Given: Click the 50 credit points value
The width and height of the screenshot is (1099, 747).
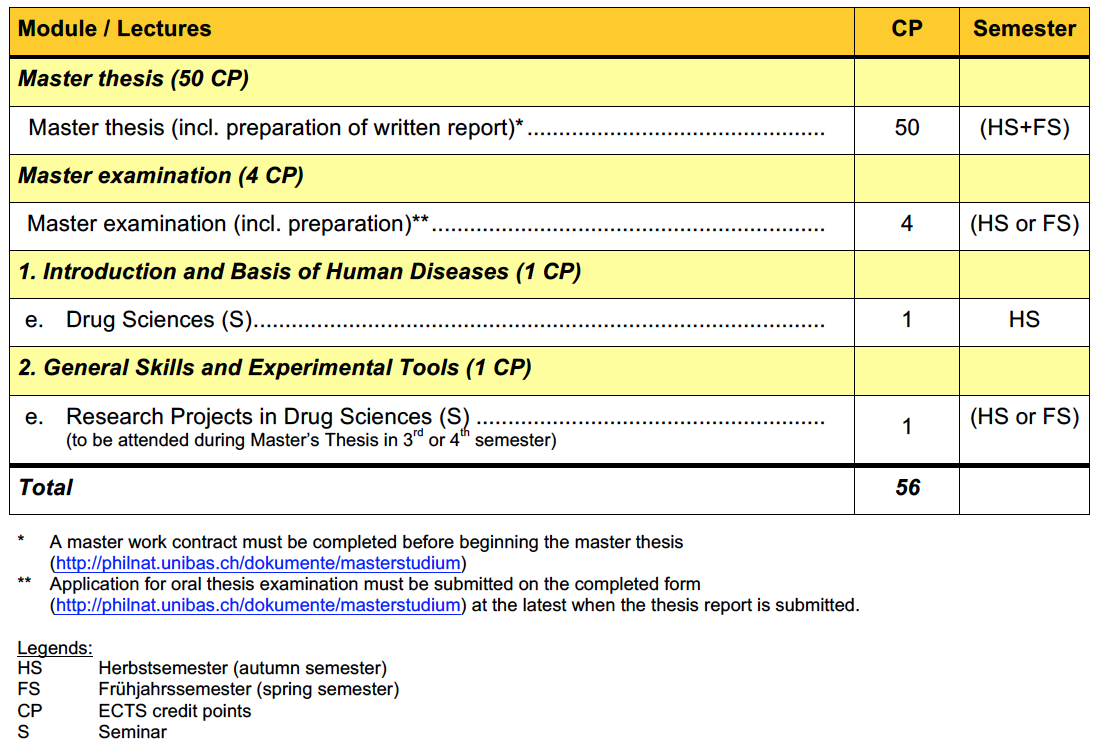Looking at the screenshot, I should click(906, 128).
